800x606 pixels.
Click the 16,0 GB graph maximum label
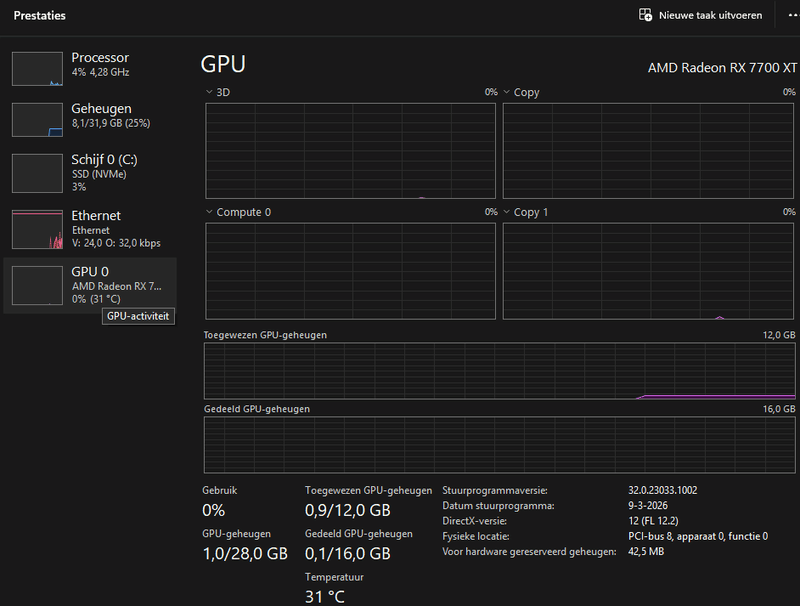click(779, 409)
